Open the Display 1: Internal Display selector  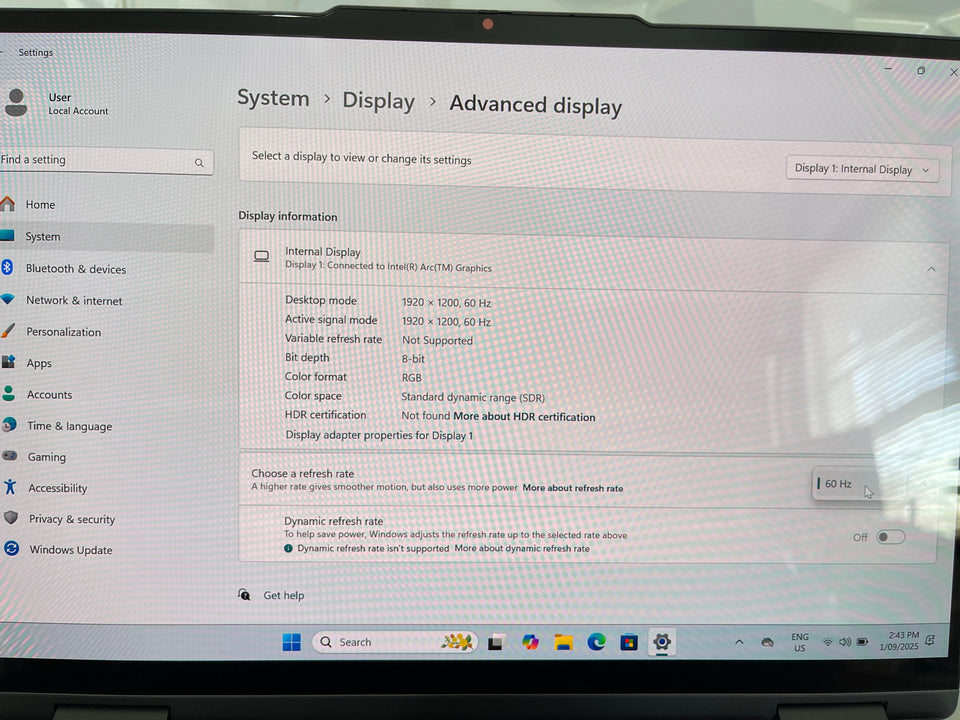coord(861,169)
